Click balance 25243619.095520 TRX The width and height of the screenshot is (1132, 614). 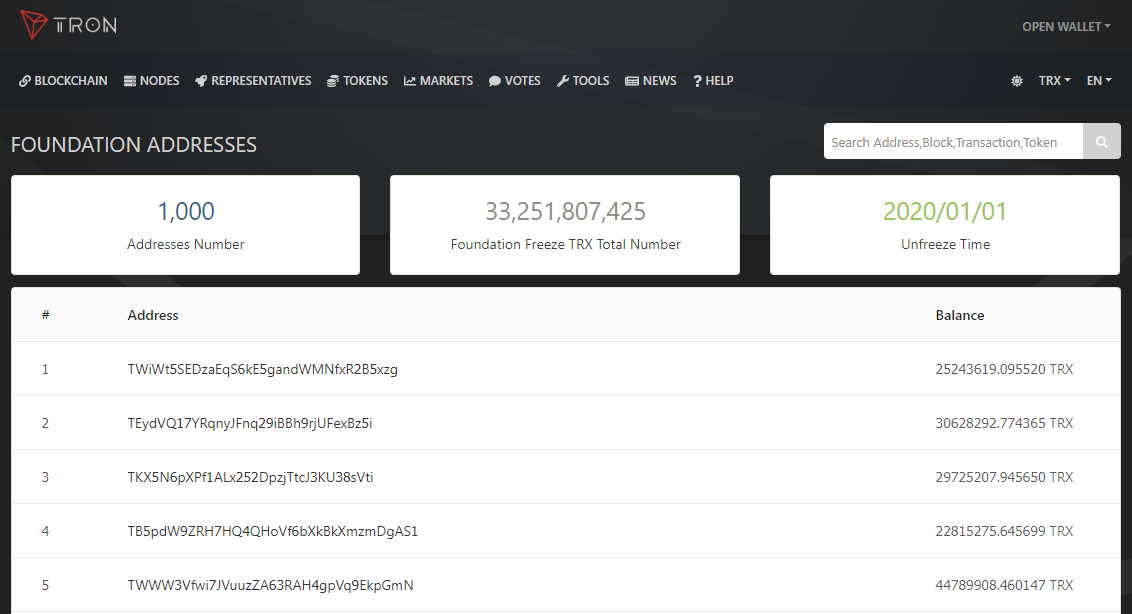[x=1004, y=369]
